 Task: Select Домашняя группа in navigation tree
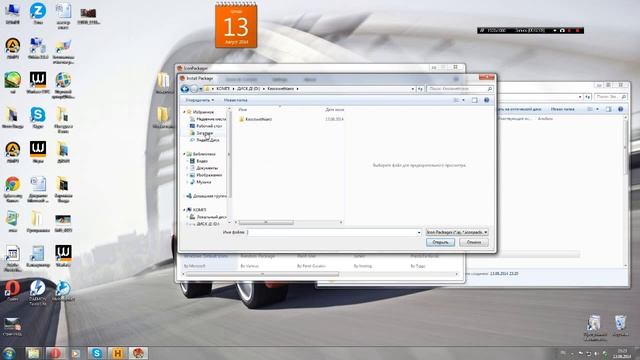click(x=207, y=196)
